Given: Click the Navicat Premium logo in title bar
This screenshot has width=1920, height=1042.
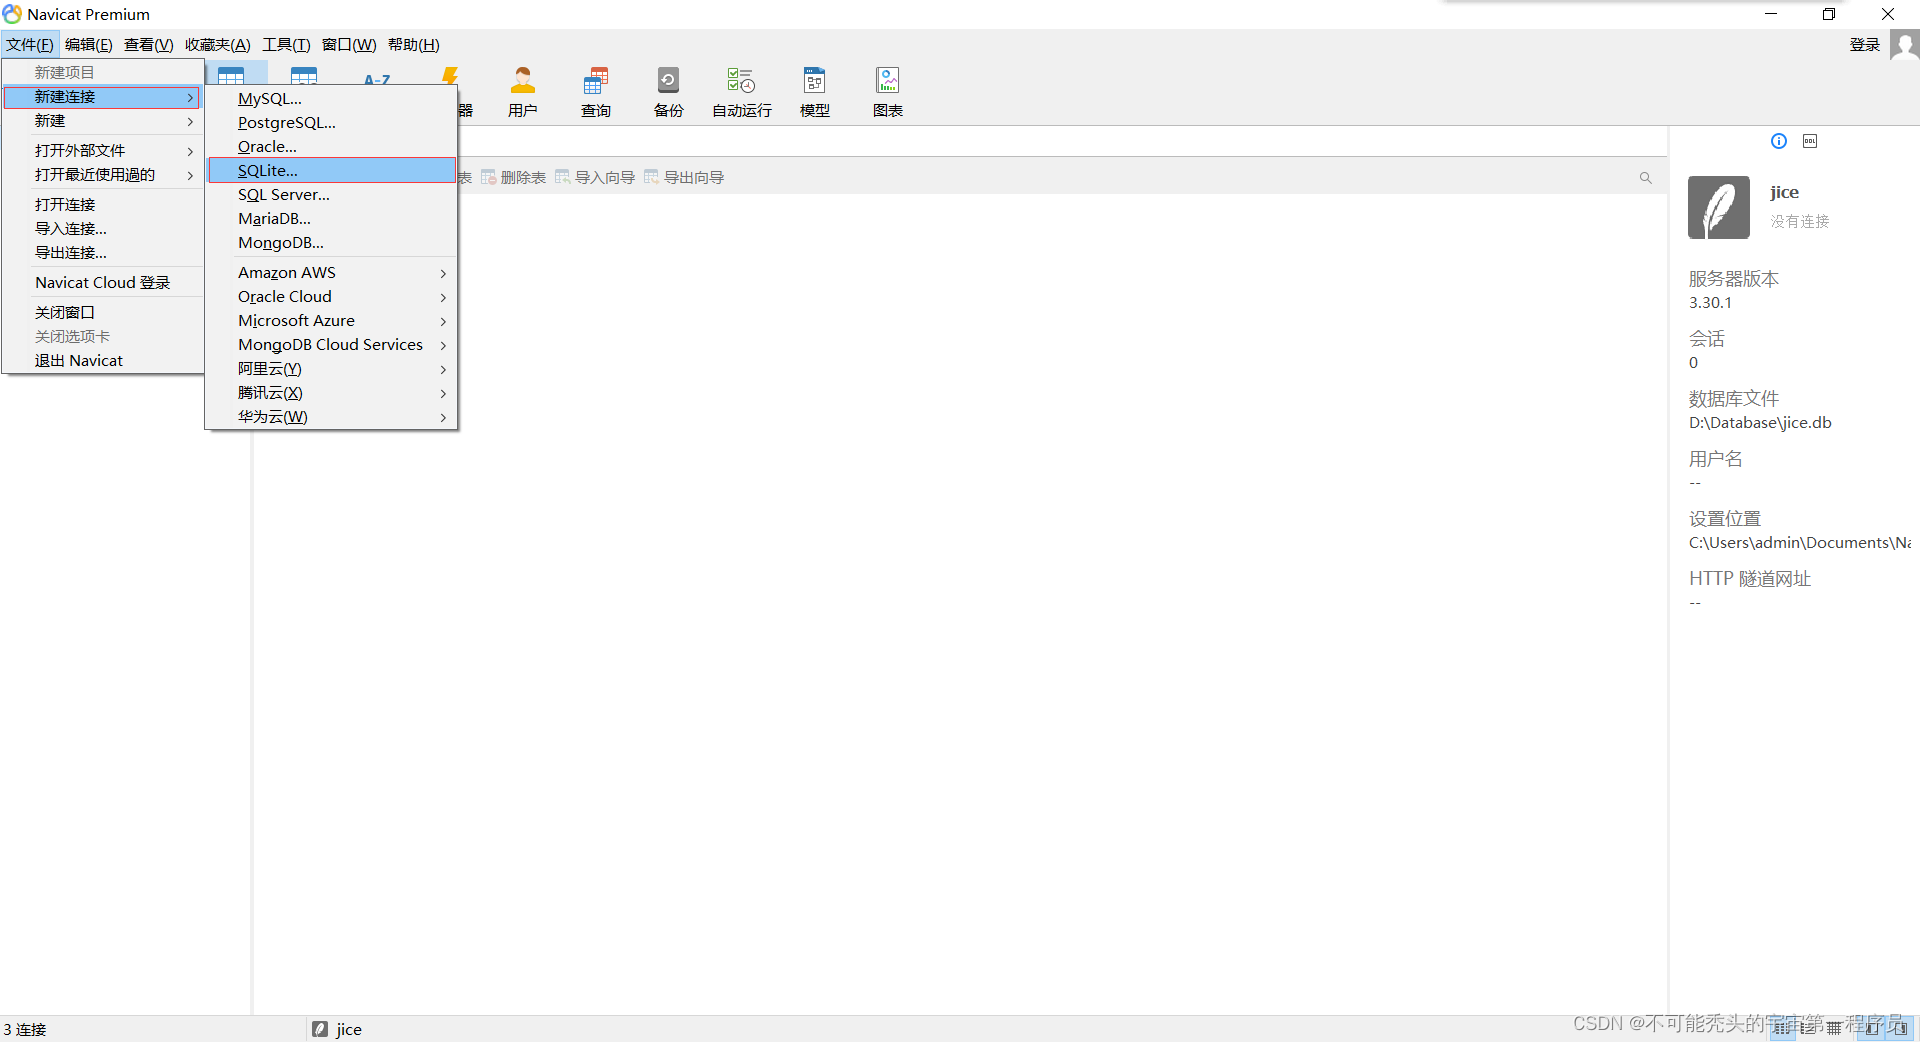Looking at the screenshot, I should pyautogui.click(x=12, y=14).
